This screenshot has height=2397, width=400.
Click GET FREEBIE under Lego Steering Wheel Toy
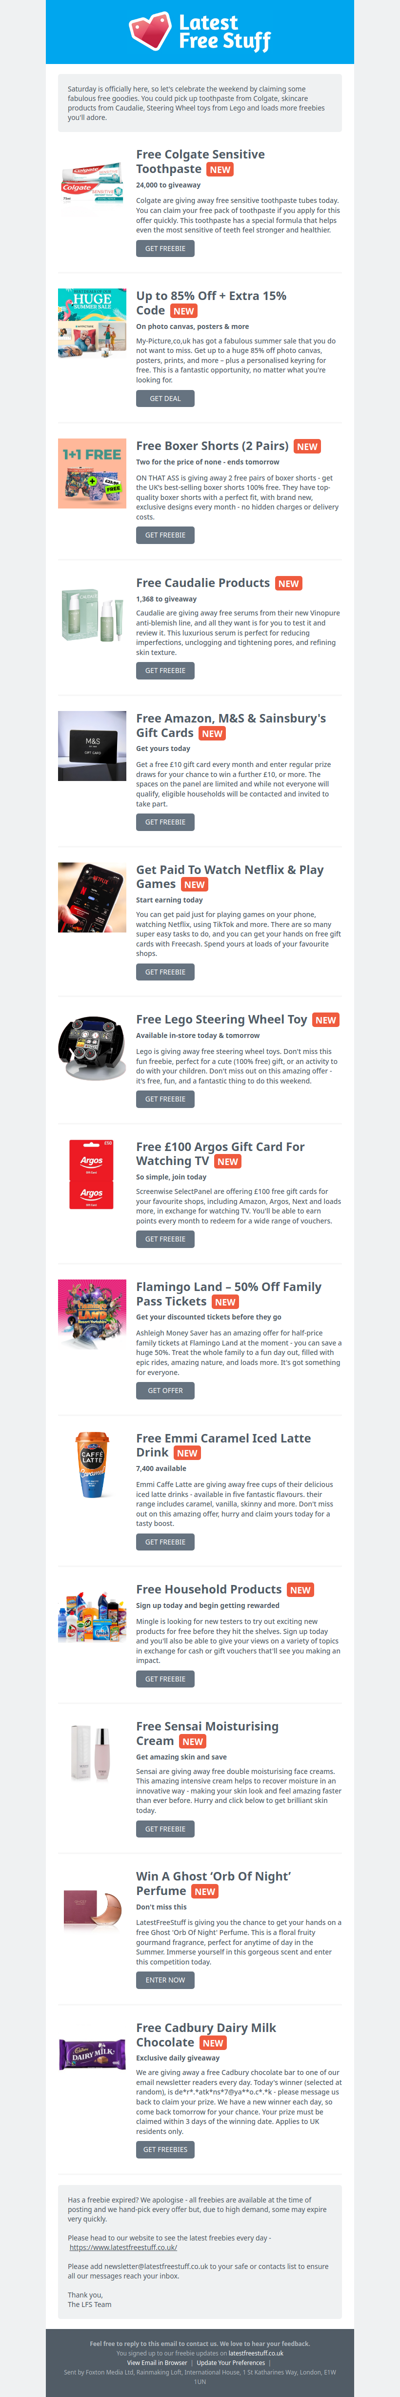click(165, 1099)
